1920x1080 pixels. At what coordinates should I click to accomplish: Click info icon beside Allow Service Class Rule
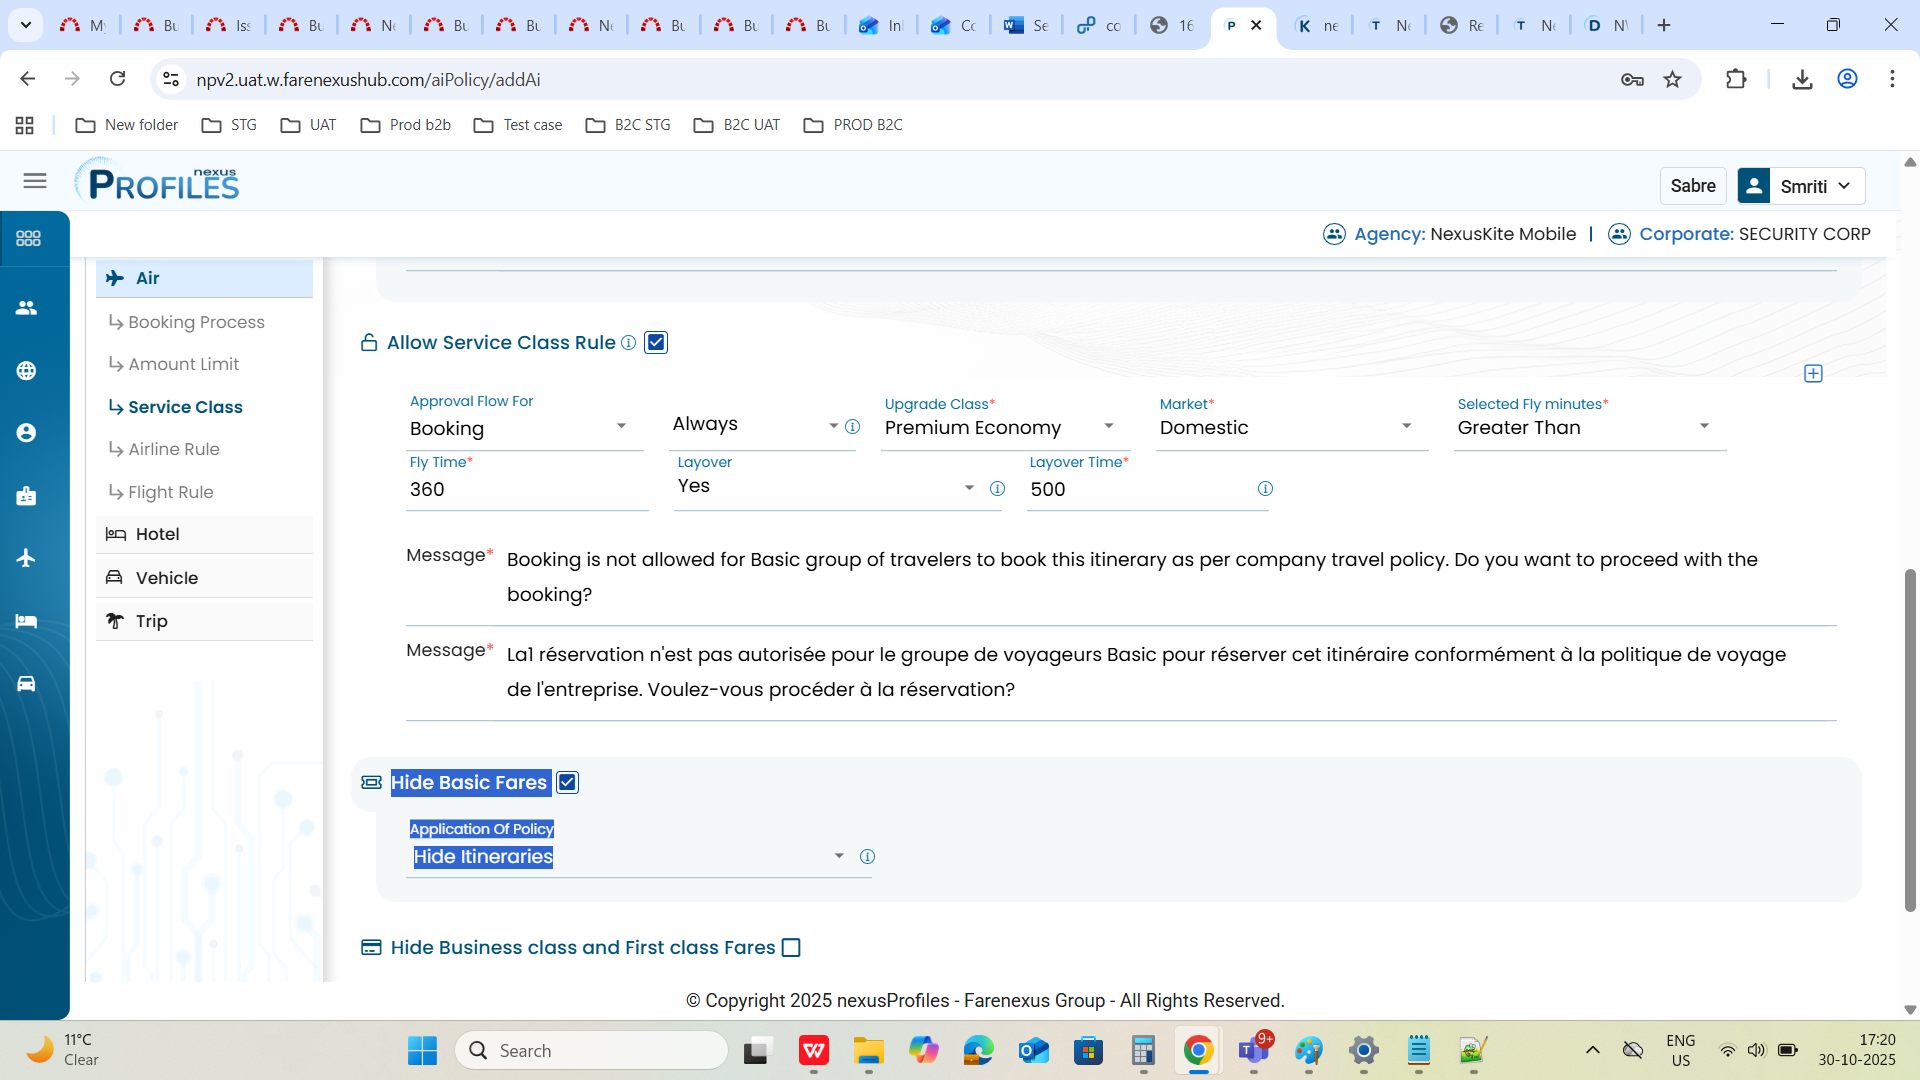click(x=628, y=343)
